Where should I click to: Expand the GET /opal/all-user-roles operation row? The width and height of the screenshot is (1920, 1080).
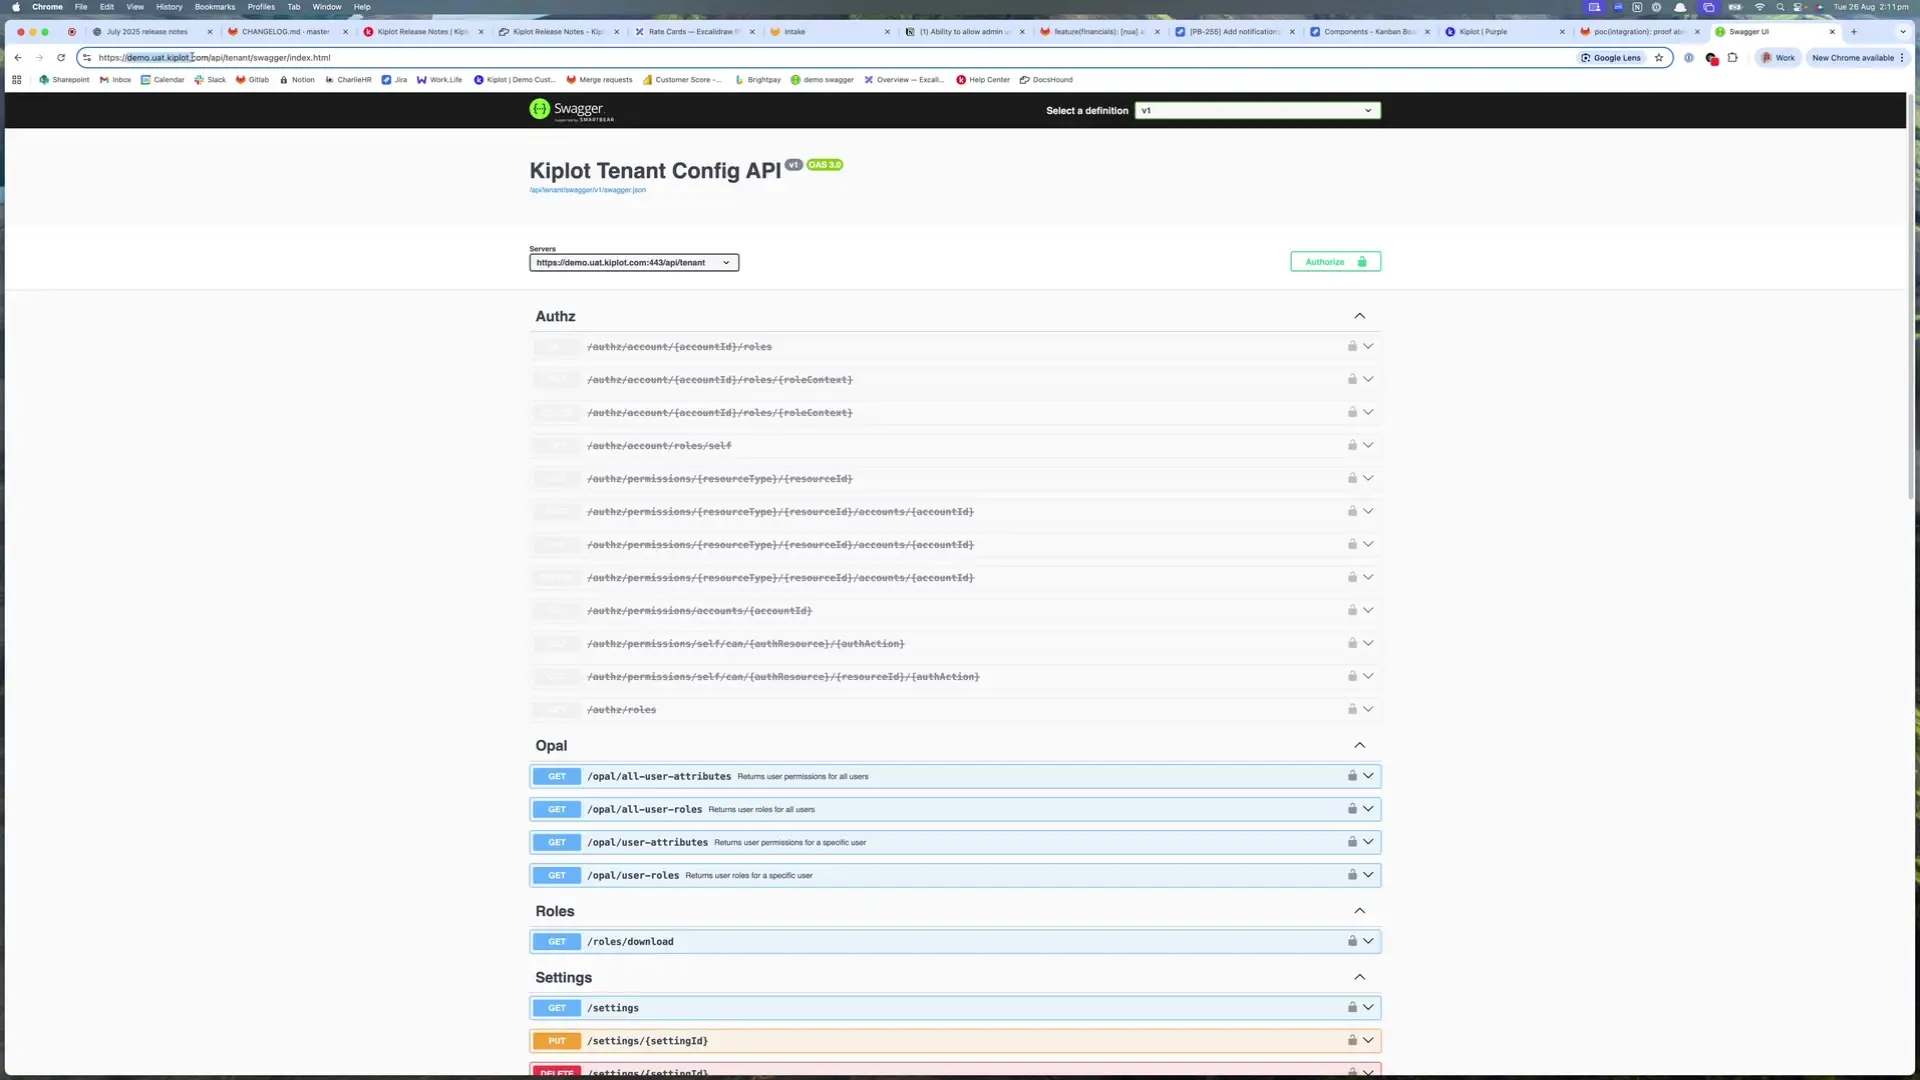click(x=955, y=809)
